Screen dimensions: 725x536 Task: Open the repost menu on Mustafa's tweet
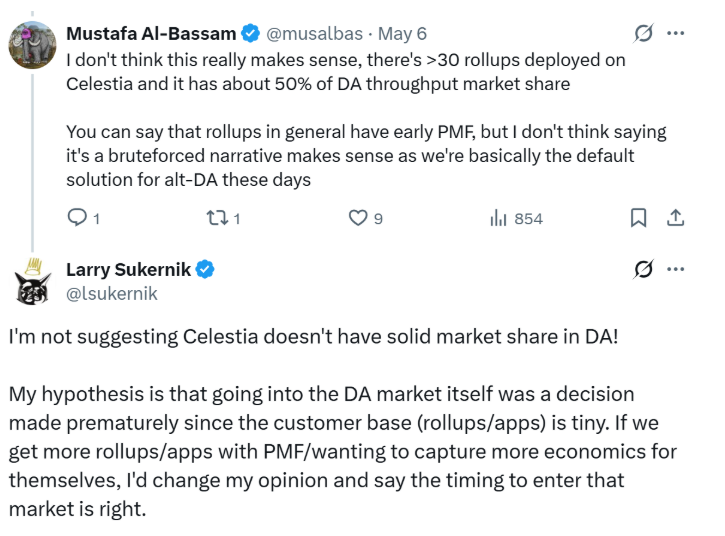click(x=217, y=217)
